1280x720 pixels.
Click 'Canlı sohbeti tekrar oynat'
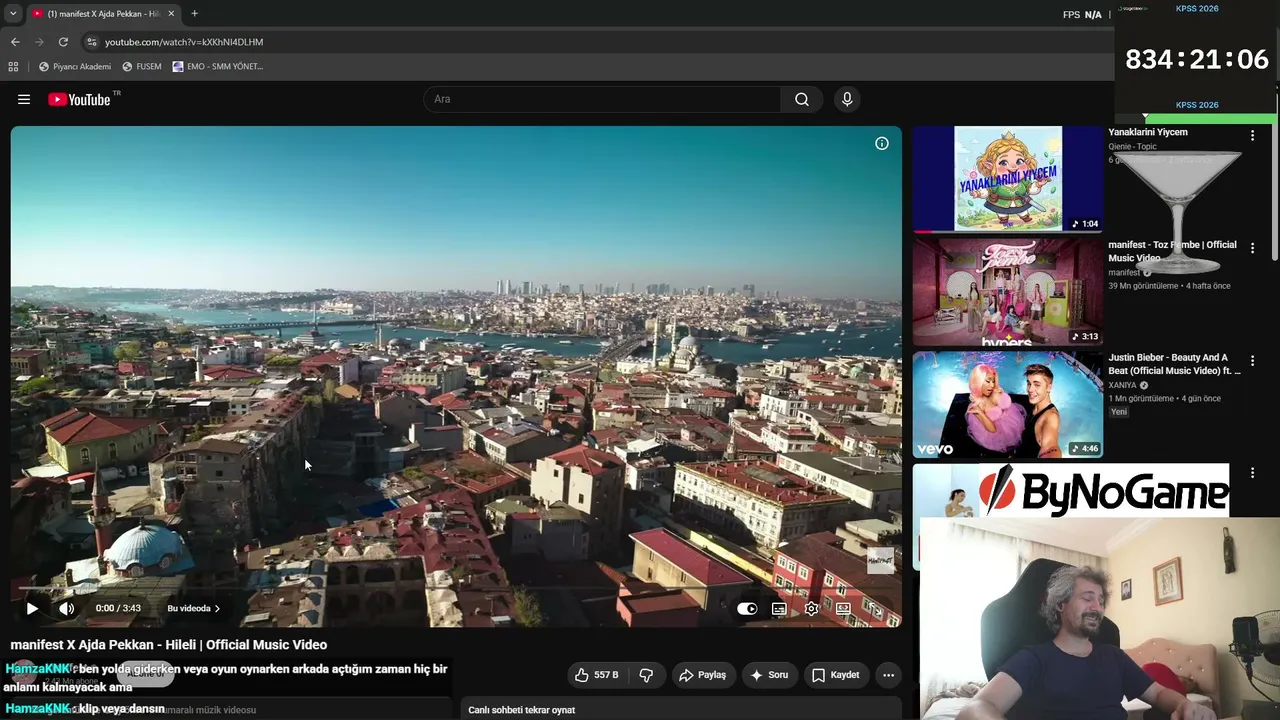(x=522, y=710)
